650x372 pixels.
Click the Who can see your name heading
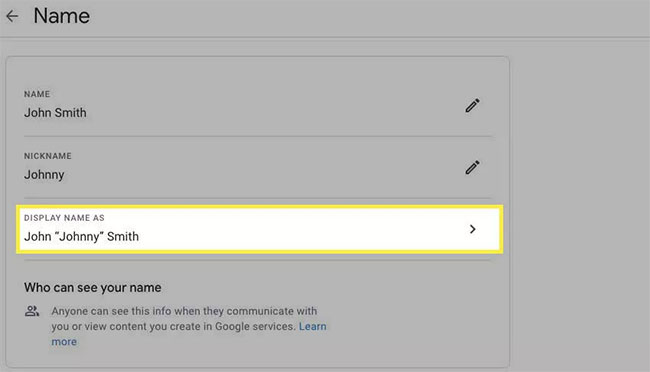point(92,287)
